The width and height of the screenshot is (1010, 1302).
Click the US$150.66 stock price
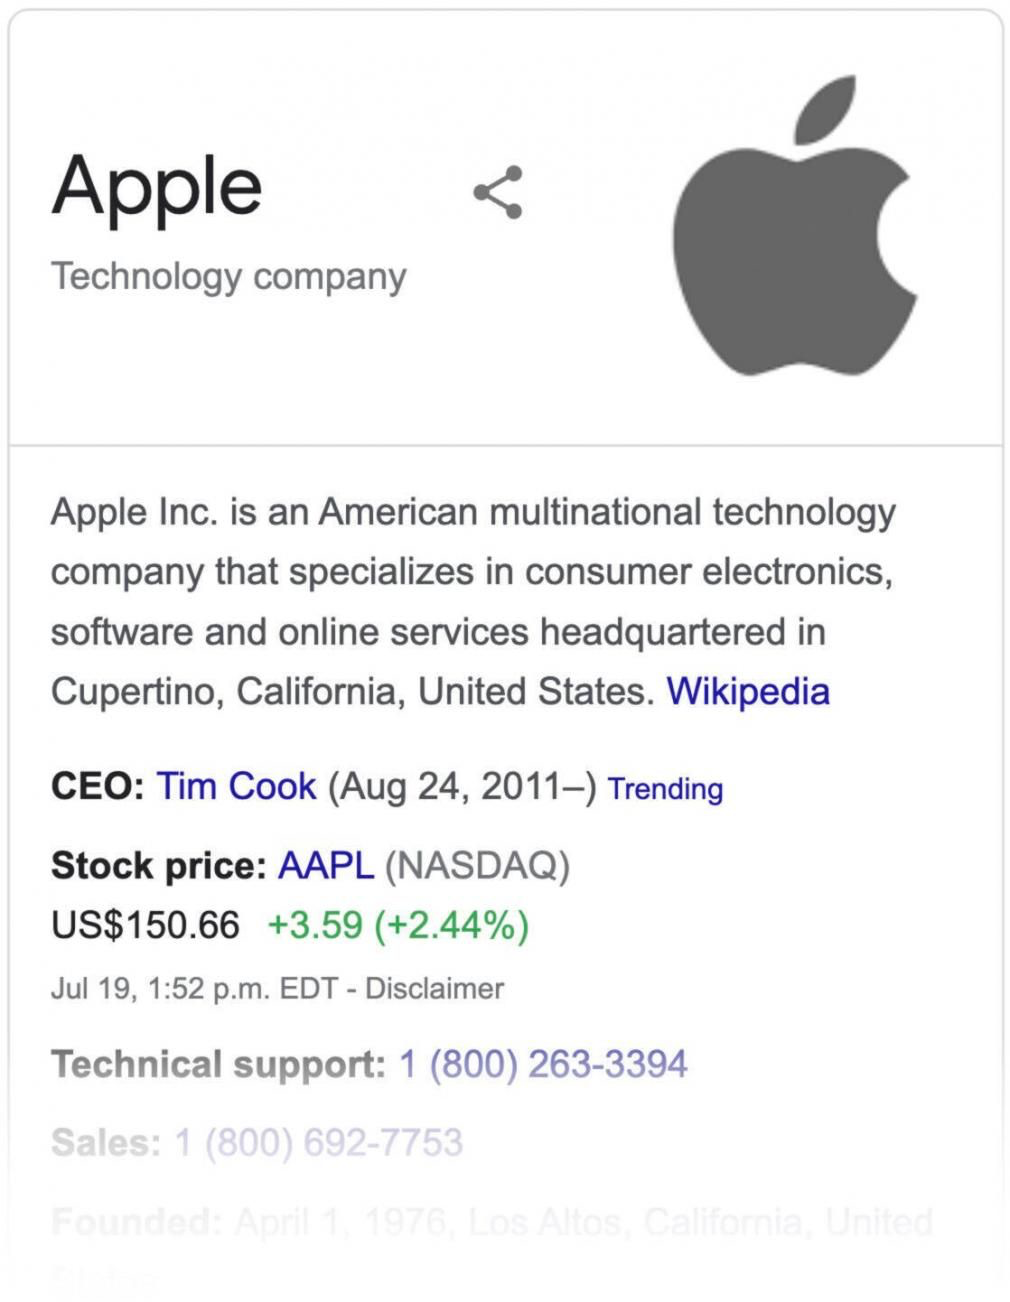pos(143,926)
